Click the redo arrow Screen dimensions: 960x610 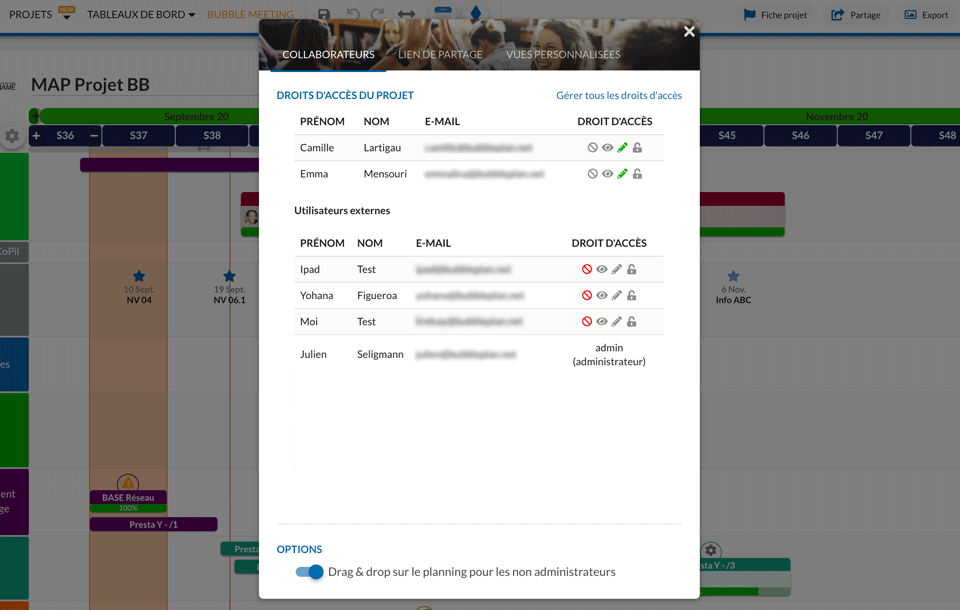tap(378, 14)
